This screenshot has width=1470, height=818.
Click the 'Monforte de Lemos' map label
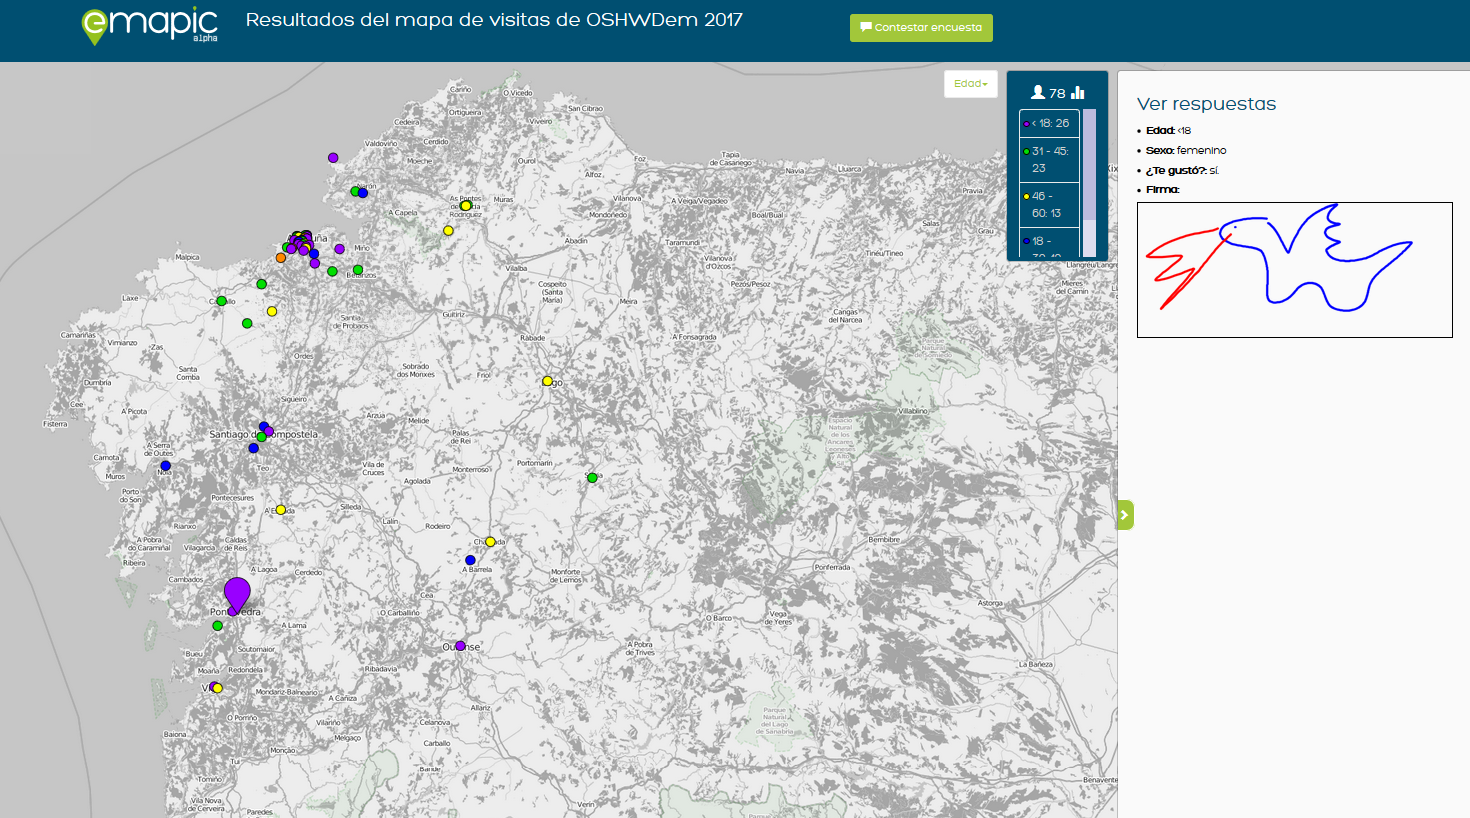tap(566, 576)
